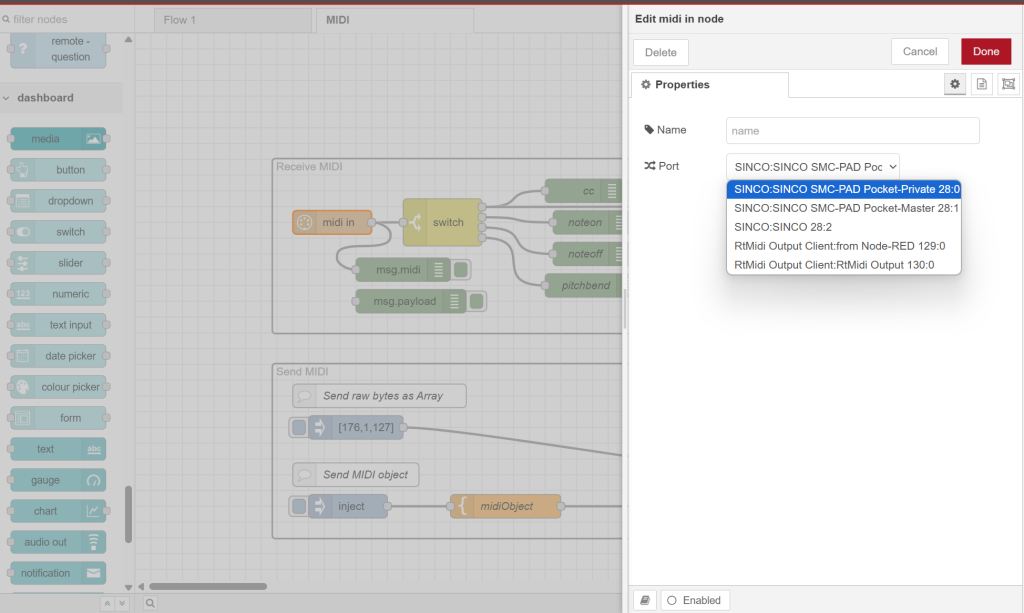The height and width of the screenshot is (613, 1024).
Task: Click the Send MIDI group label
Action: (x=302, y=371)
